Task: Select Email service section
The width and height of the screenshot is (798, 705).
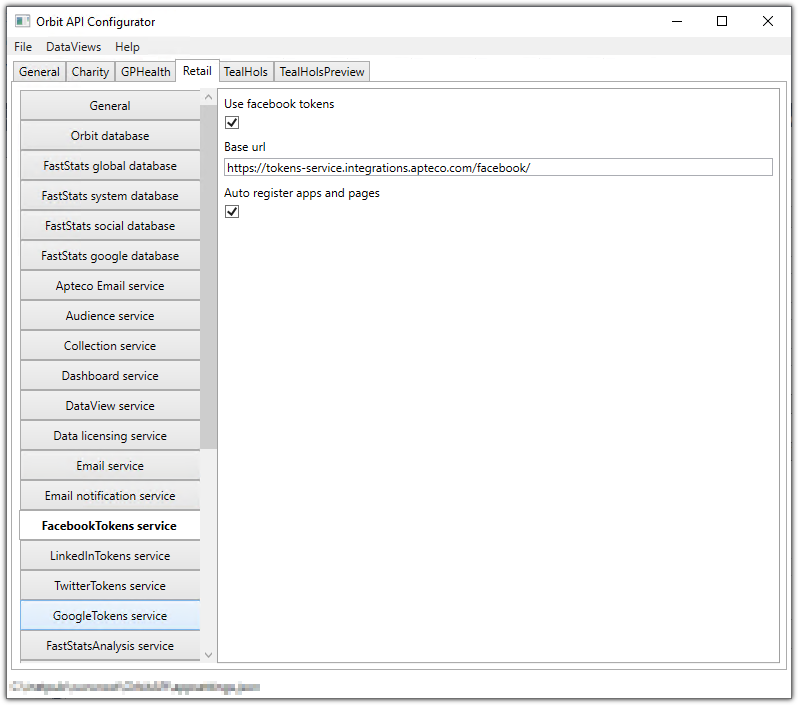Action: pos(110,466)
